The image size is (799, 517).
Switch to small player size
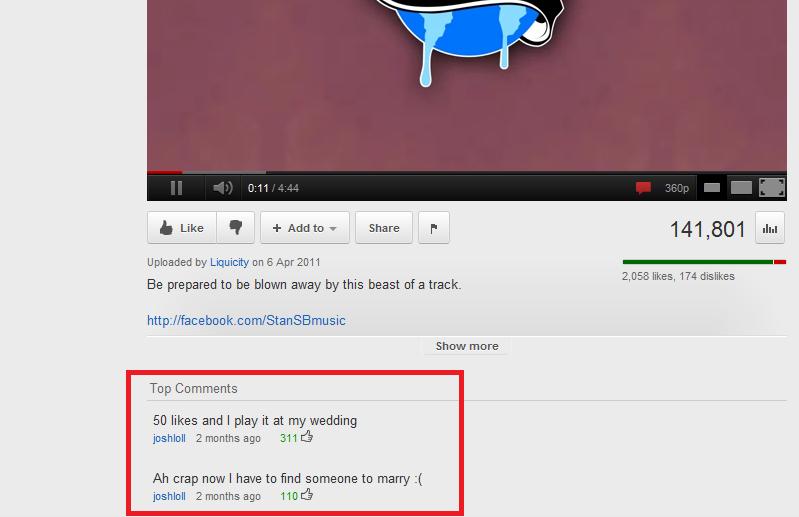pyautogui.click(x=712, y=188)
